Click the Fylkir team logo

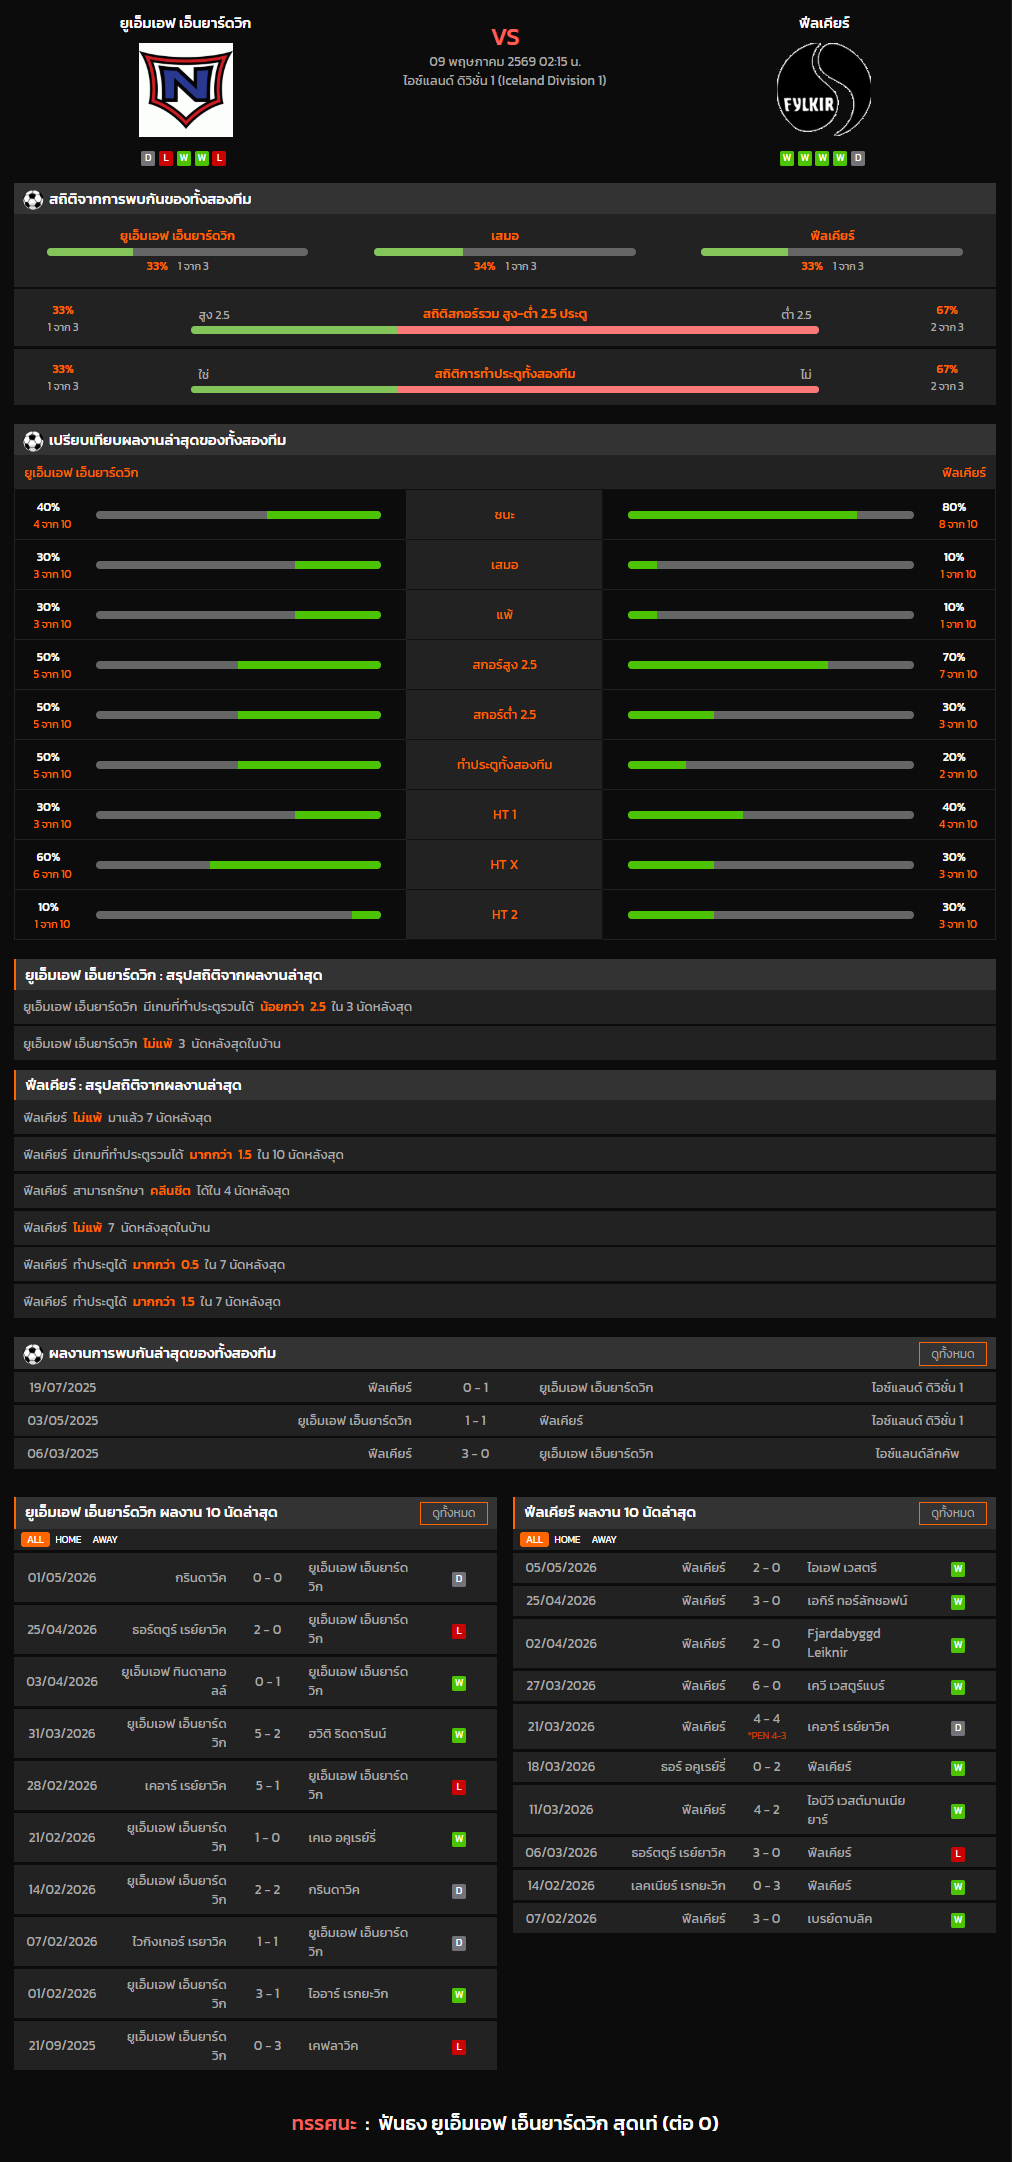point(824,90)
